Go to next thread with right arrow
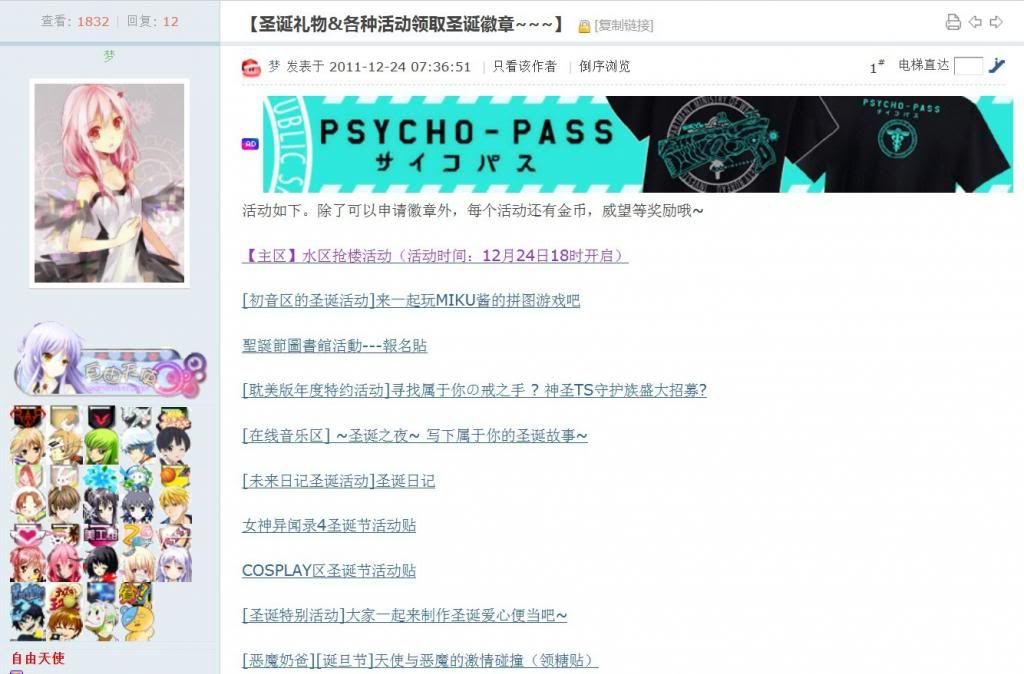 (996, 22)
